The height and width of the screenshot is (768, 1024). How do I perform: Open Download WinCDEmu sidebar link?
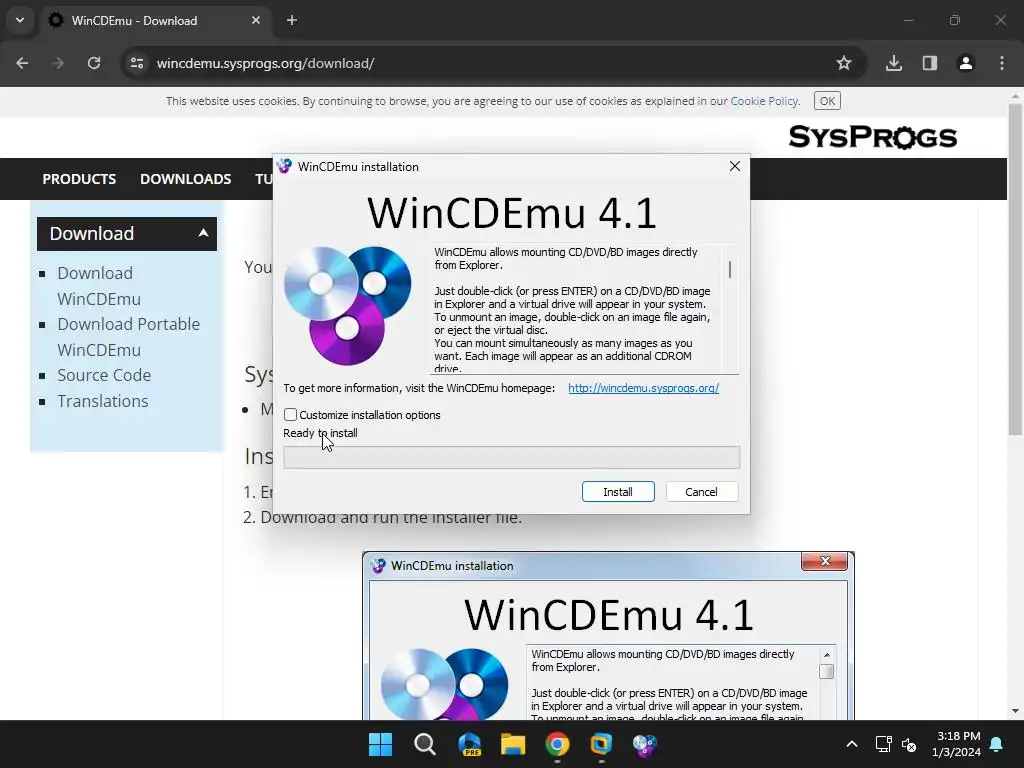coord(99,286)
